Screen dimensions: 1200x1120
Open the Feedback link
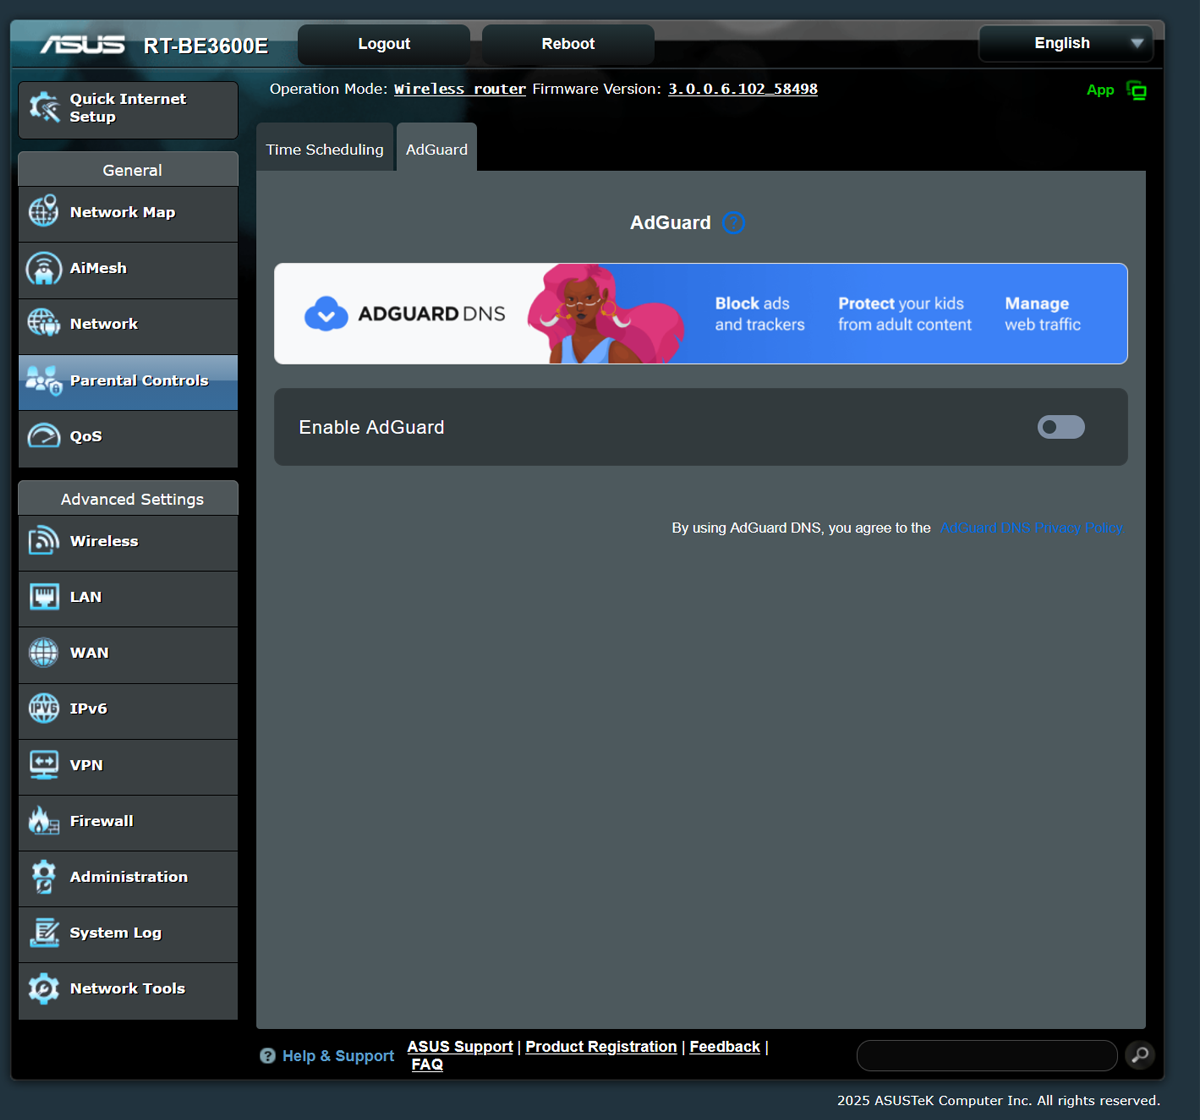pyautogui.click(x=725, y=1046)
